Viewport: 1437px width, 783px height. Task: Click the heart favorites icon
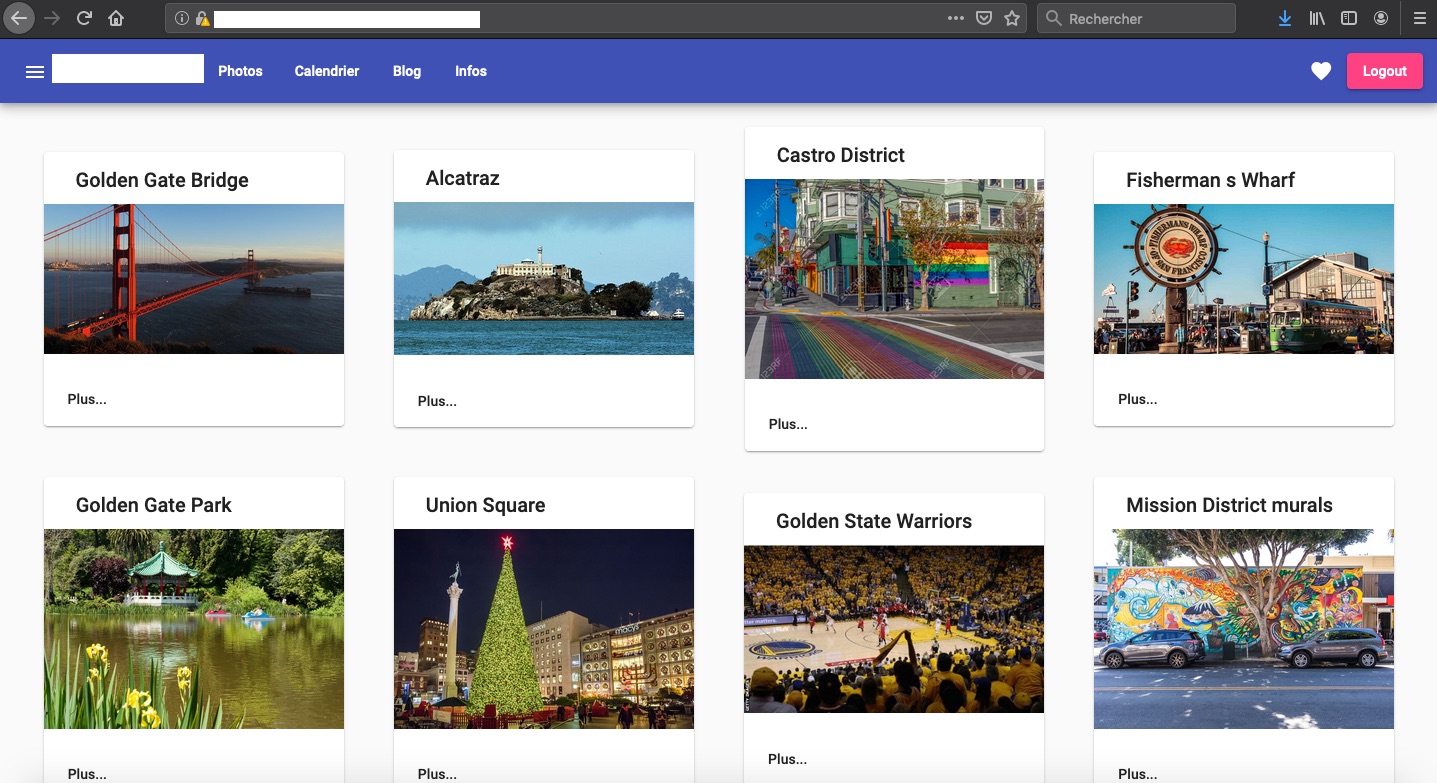point(1321,71)
